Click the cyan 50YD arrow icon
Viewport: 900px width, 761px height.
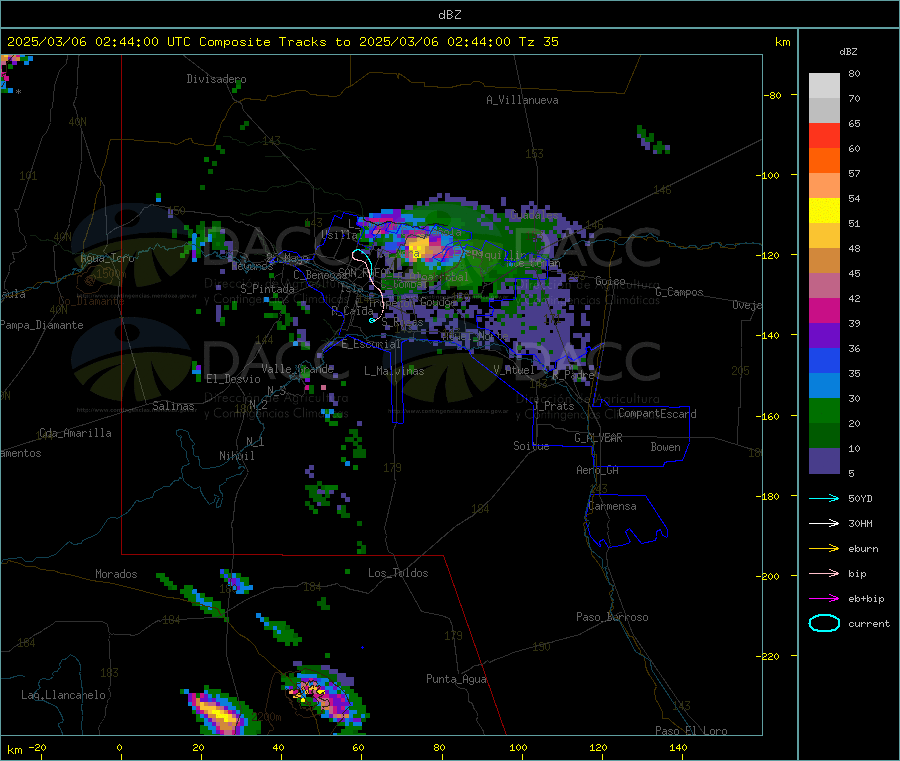pyautogui.click(x=824, y=498)
